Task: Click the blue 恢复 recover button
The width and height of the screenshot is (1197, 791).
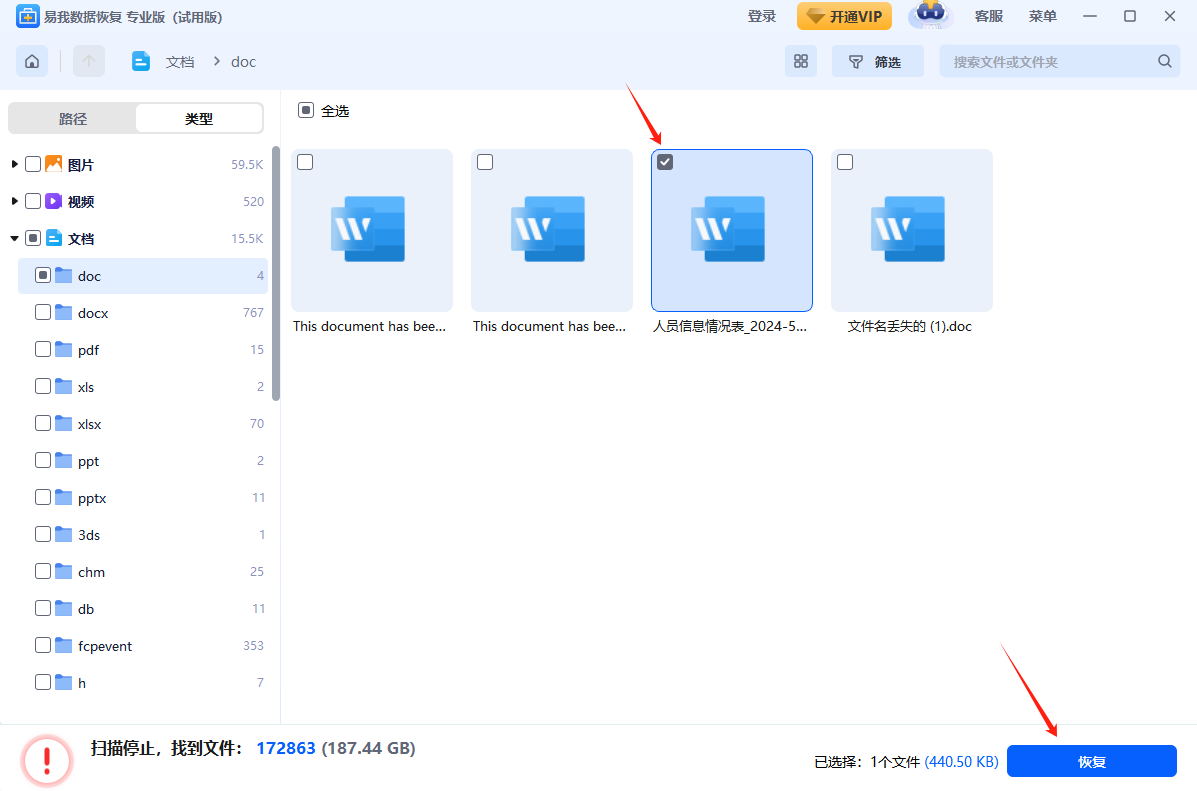Action: point(1091,761)
